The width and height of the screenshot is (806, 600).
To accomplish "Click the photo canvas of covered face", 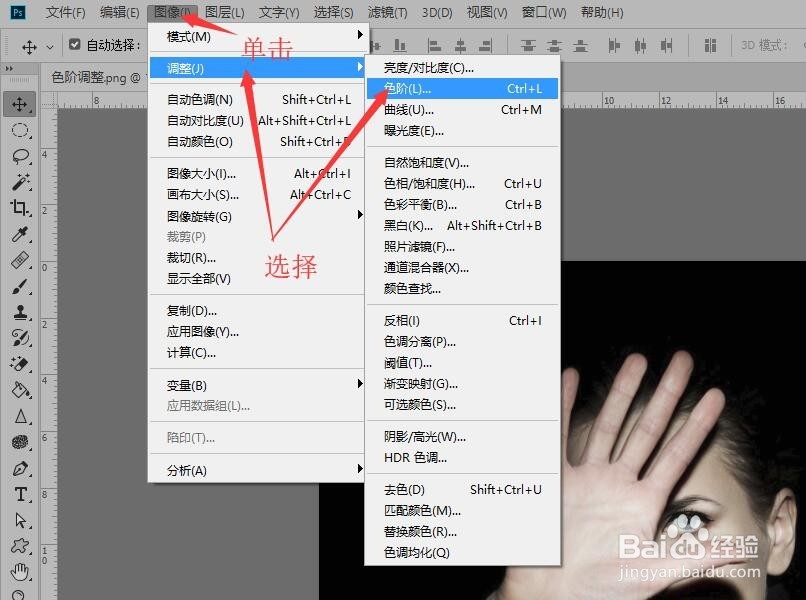I will pyautogui.click(x=684, y=430).
